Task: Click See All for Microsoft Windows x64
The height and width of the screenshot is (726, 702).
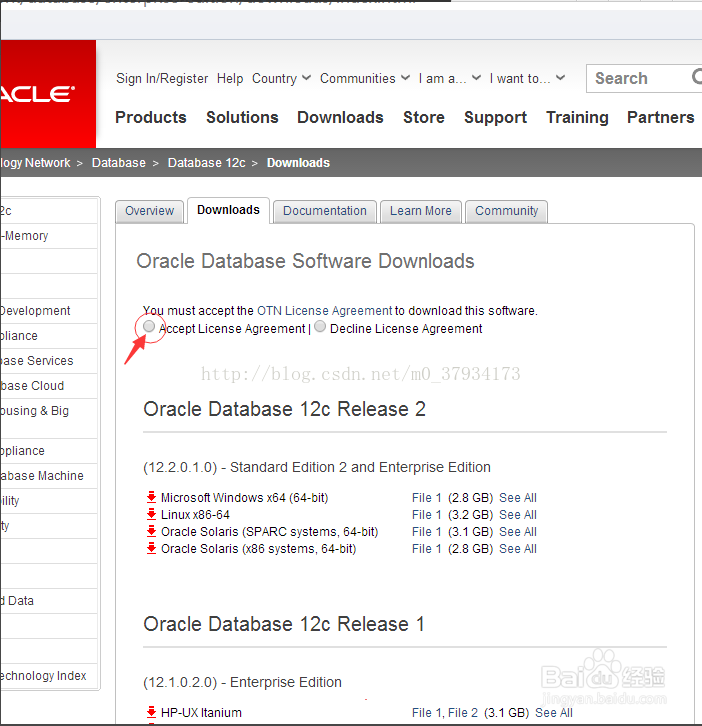Action: pos(518,498)
